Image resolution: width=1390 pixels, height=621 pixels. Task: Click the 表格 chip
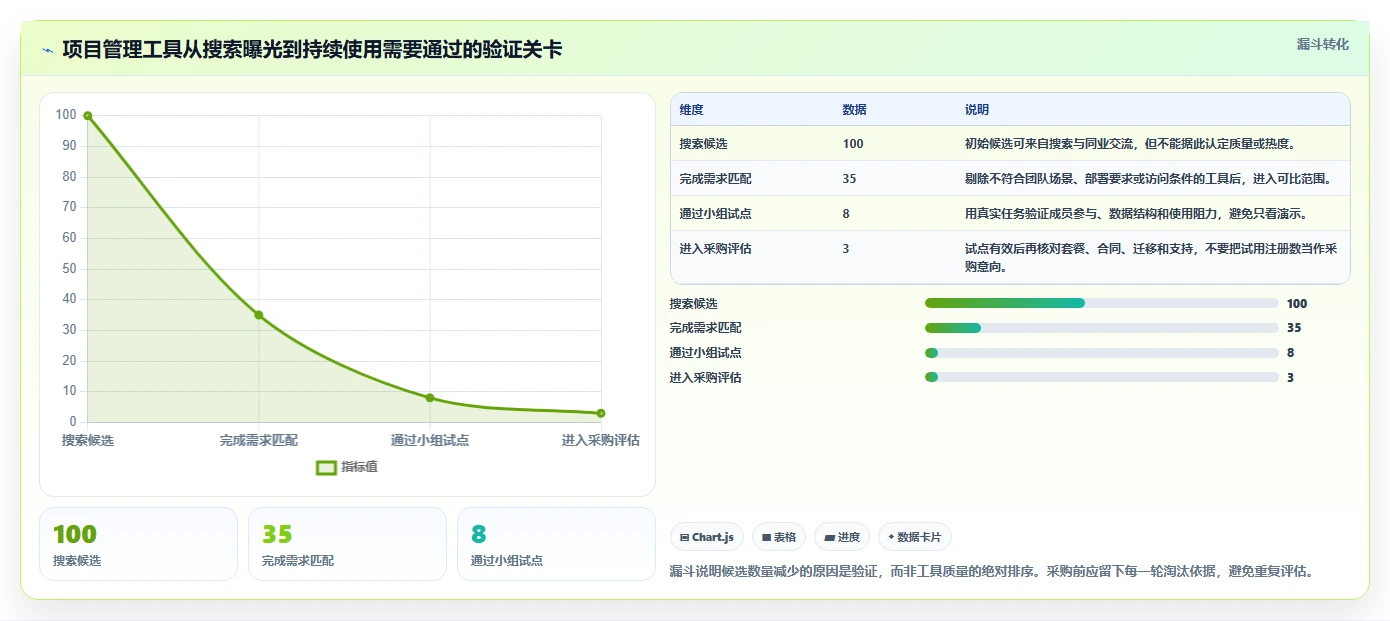(x=779, y=537)
